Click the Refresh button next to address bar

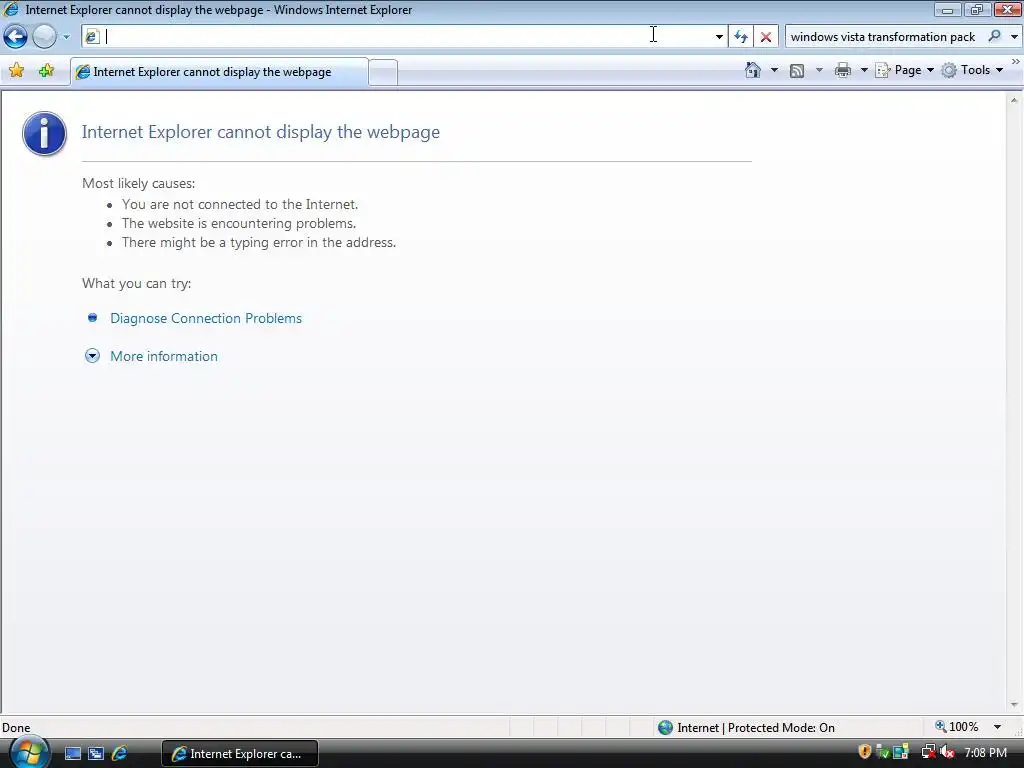pyautogui.click(x=741, y=37)
